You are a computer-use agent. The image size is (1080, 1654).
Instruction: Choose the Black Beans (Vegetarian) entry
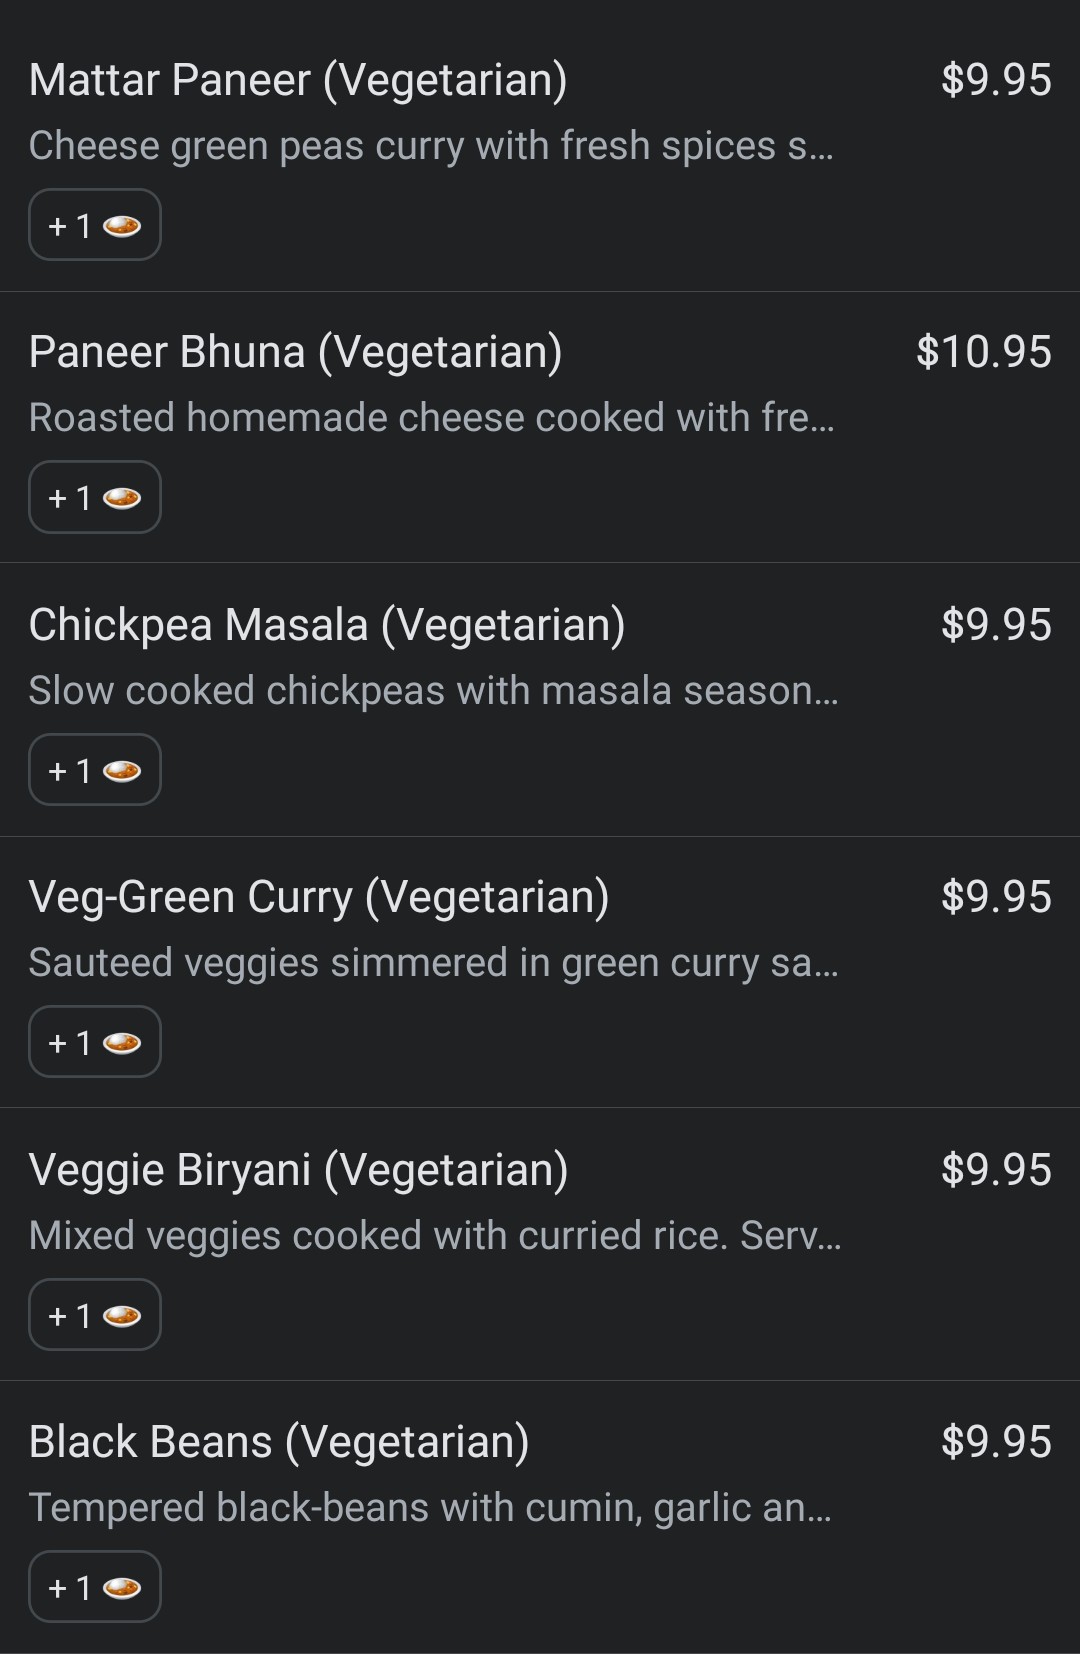click(x=279, y=1442)
